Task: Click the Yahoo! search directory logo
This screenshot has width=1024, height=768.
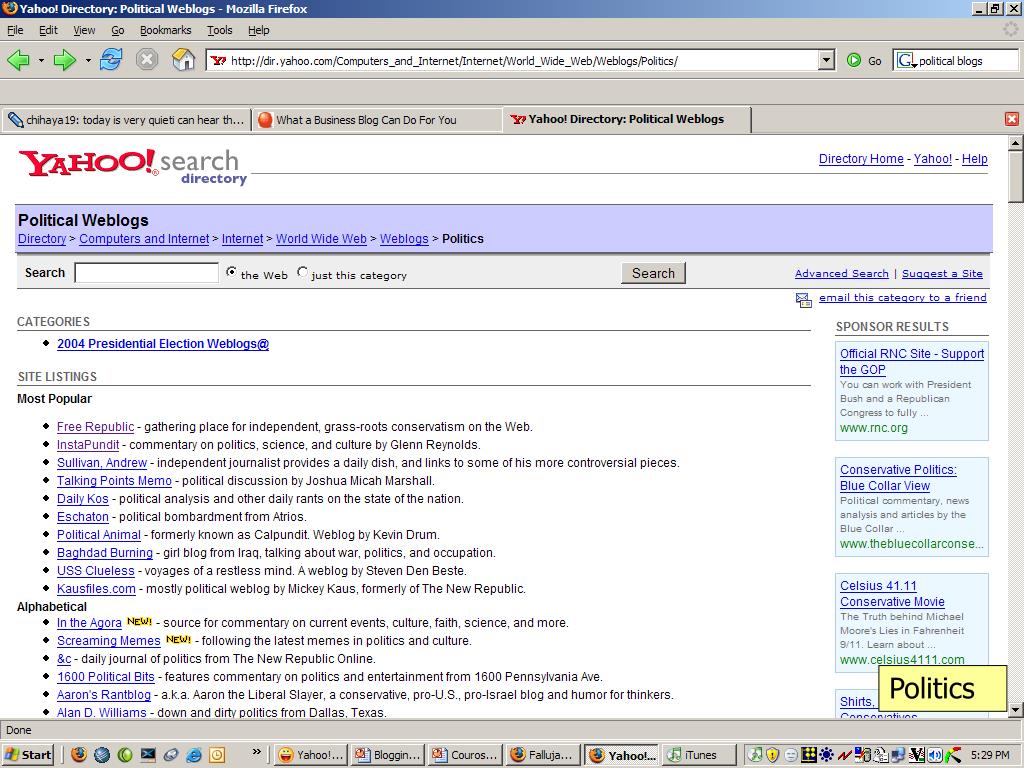Action: click(x=133, y=167)
